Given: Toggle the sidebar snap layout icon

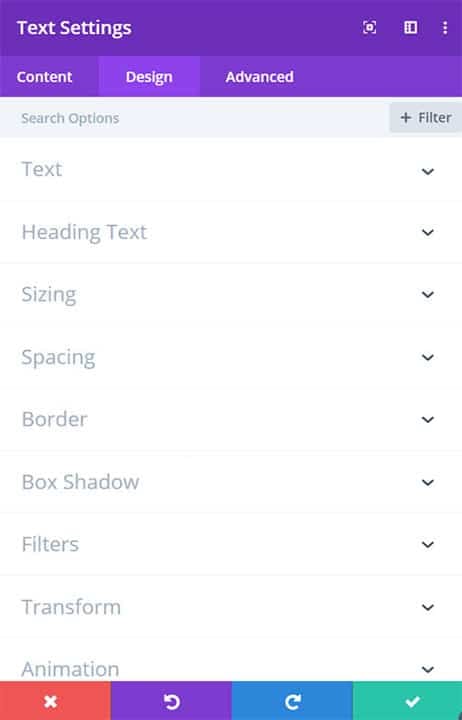Looking at the screenshot, I should coord(411,28).
